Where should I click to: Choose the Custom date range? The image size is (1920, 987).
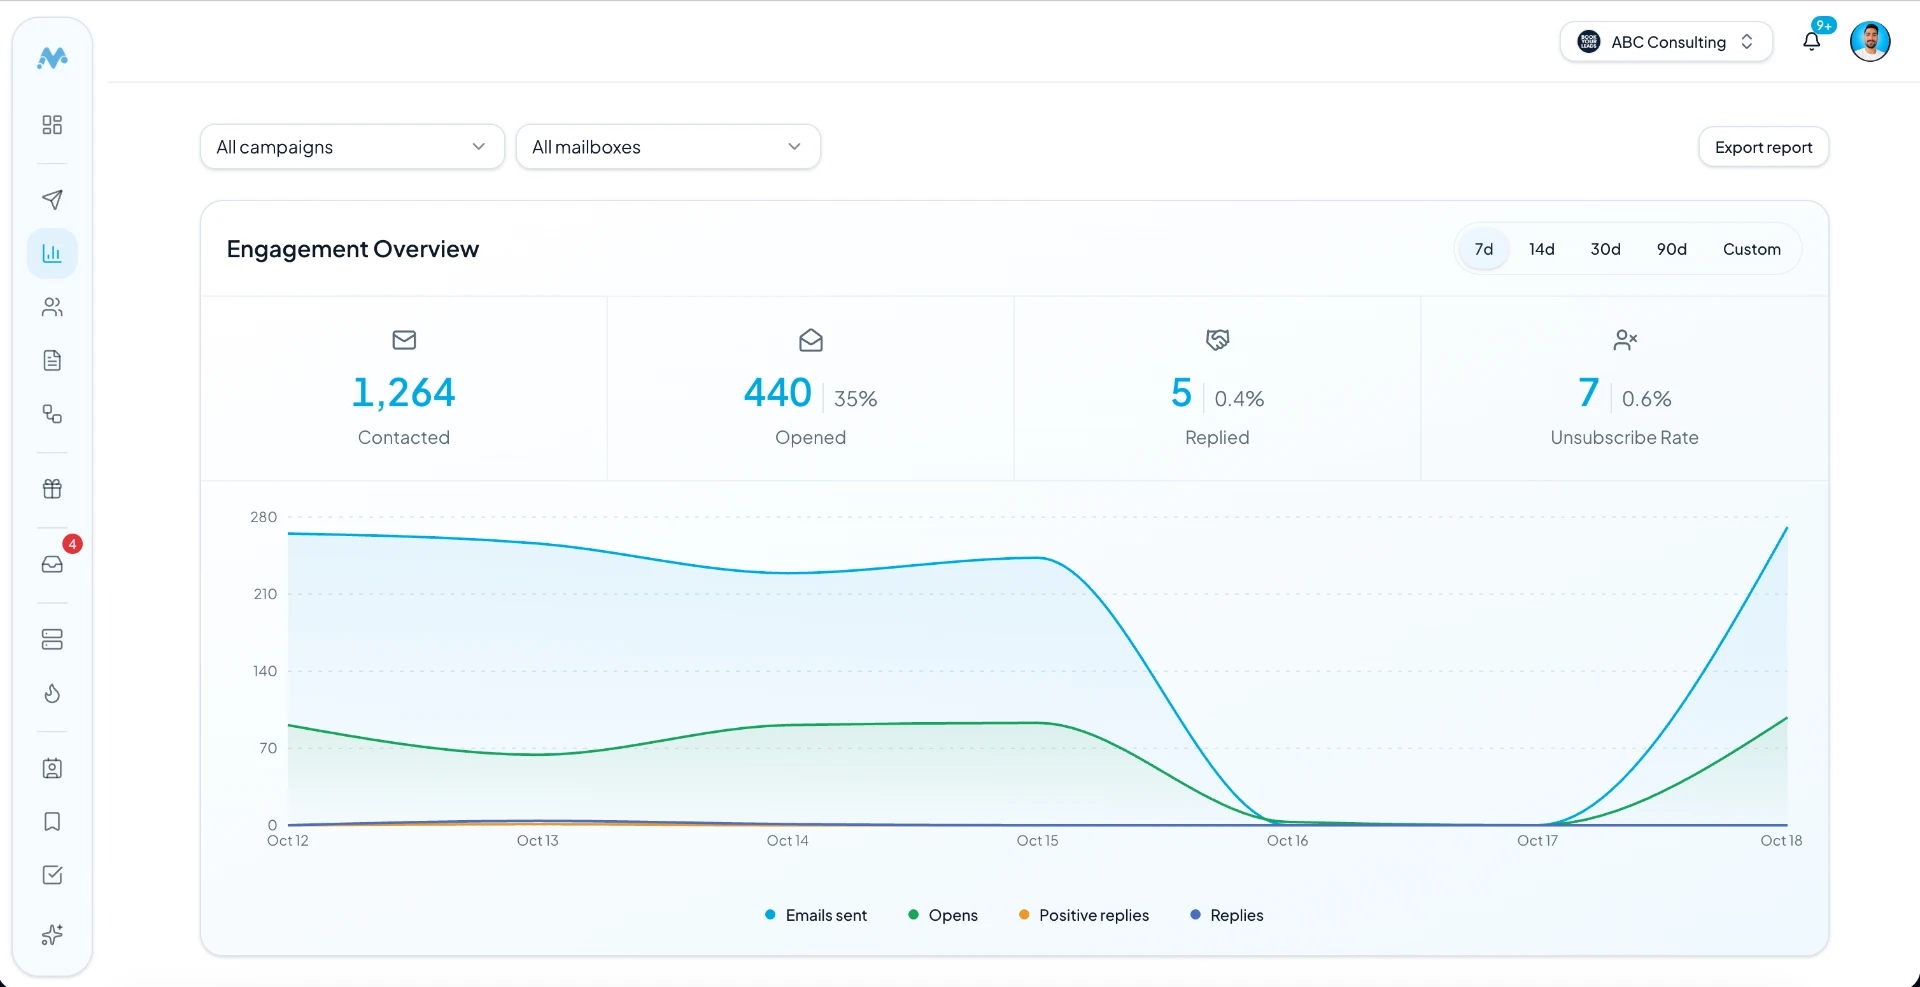pos(1751,249)
